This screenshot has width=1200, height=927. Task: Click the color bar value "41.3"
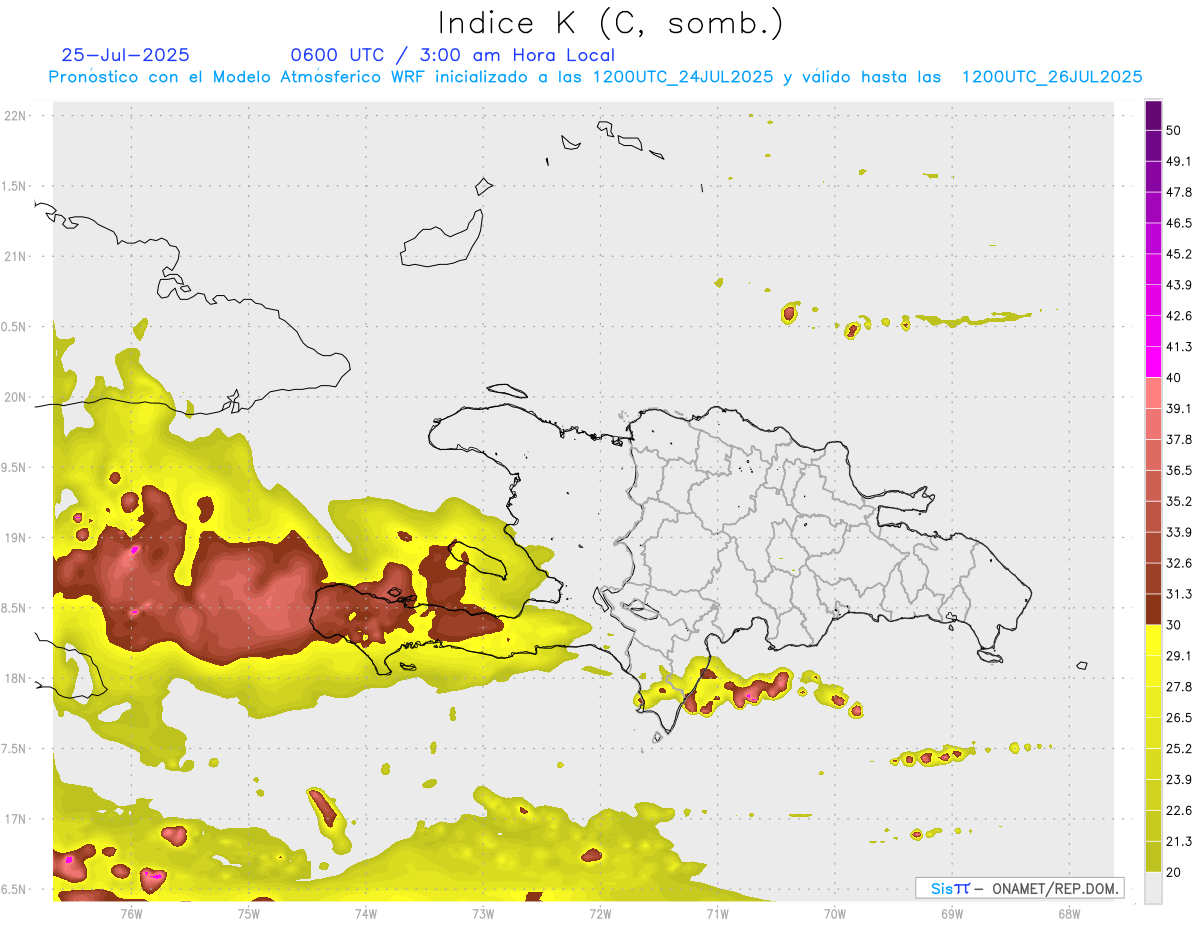pyautogui.click(x=1179, y=347)
